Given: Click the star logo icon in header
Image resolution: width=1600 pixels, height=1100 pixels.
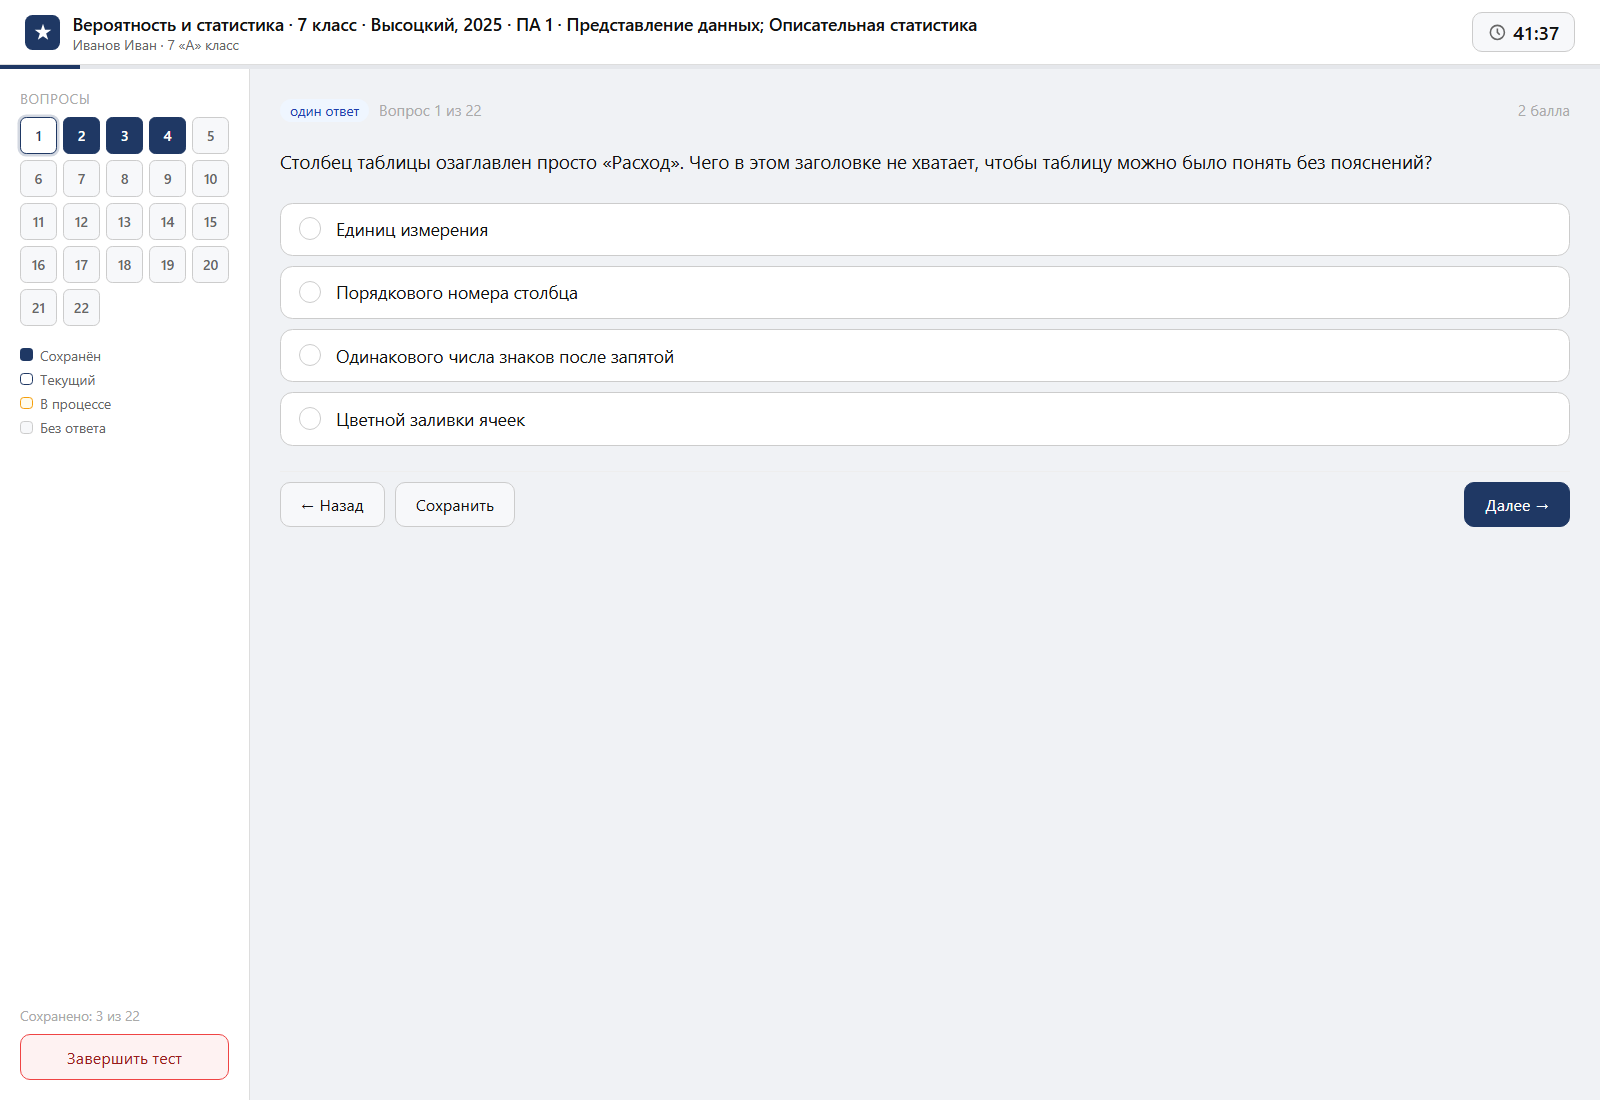Looking at the screenshot, I should click(x=42, y=33).
